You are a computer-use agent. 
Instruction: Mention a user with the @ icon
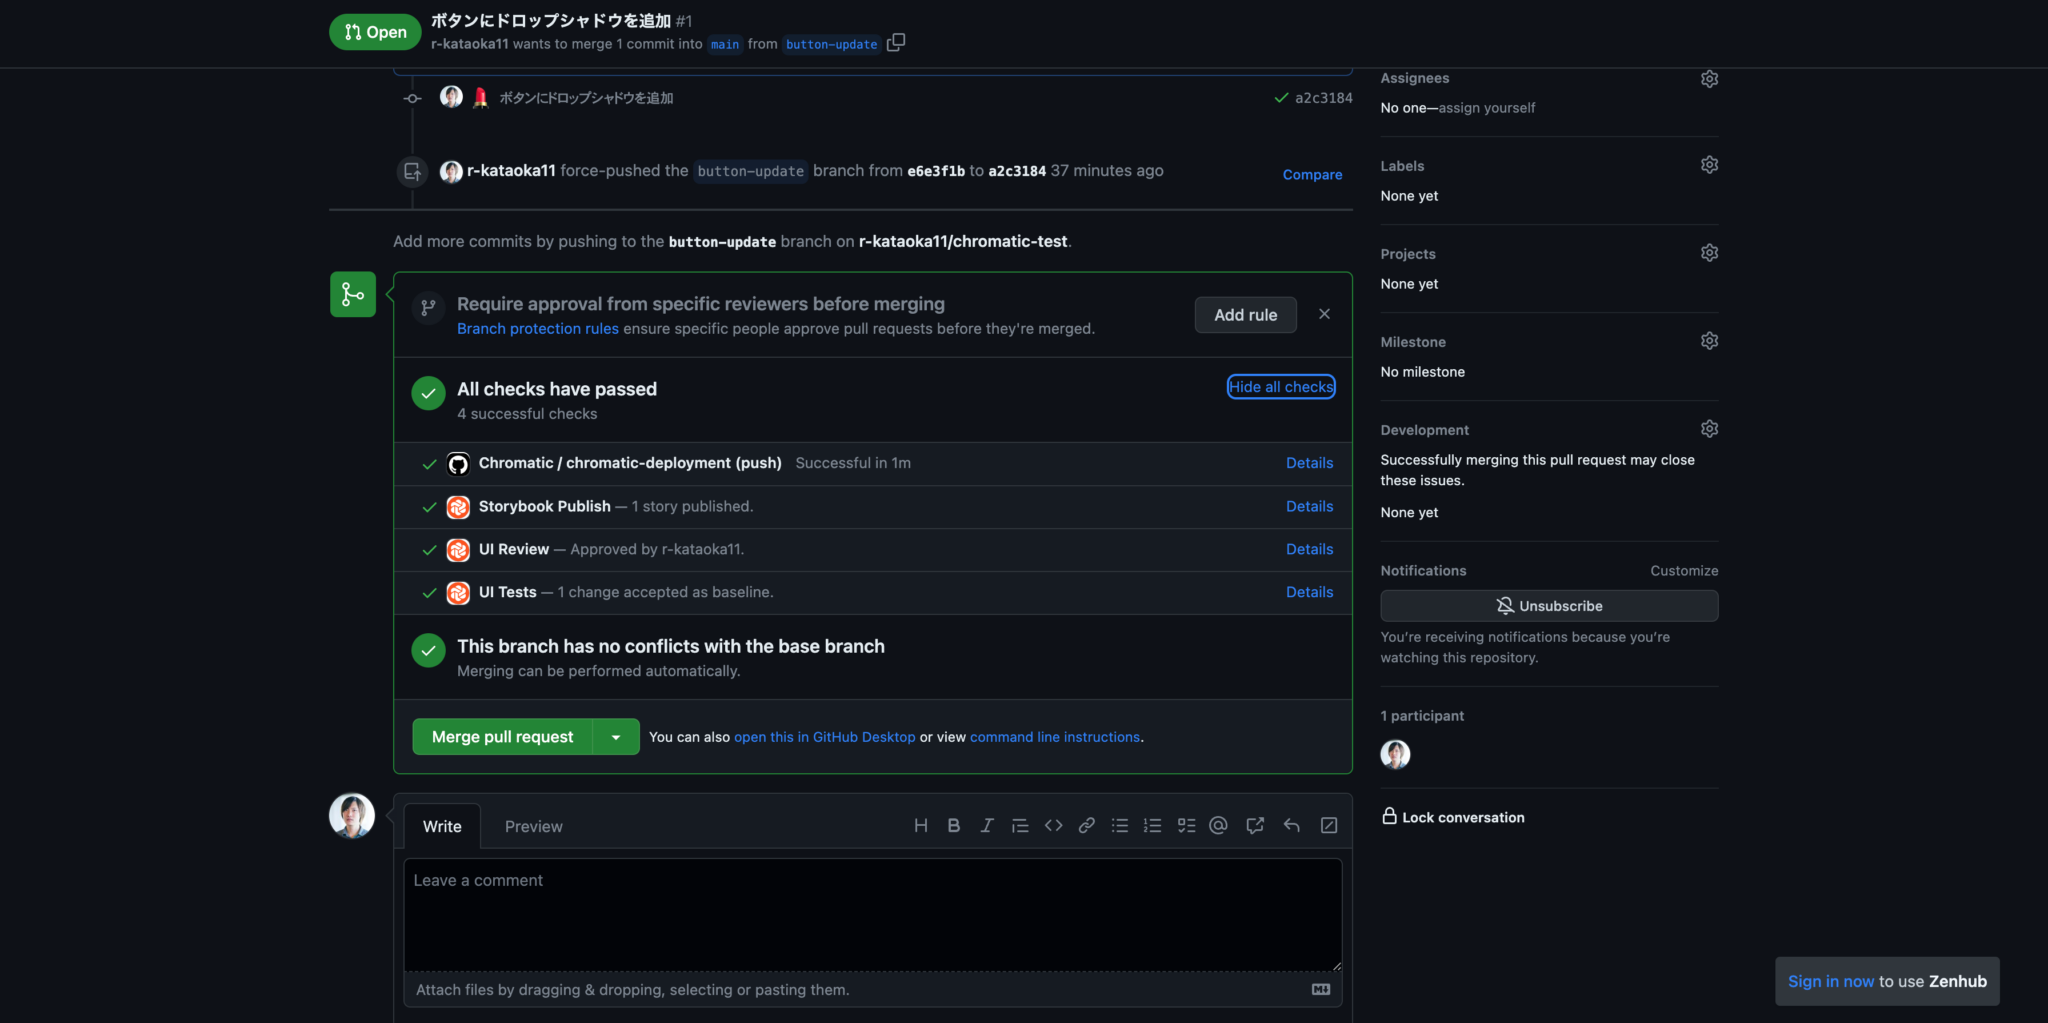point(1218,825)
